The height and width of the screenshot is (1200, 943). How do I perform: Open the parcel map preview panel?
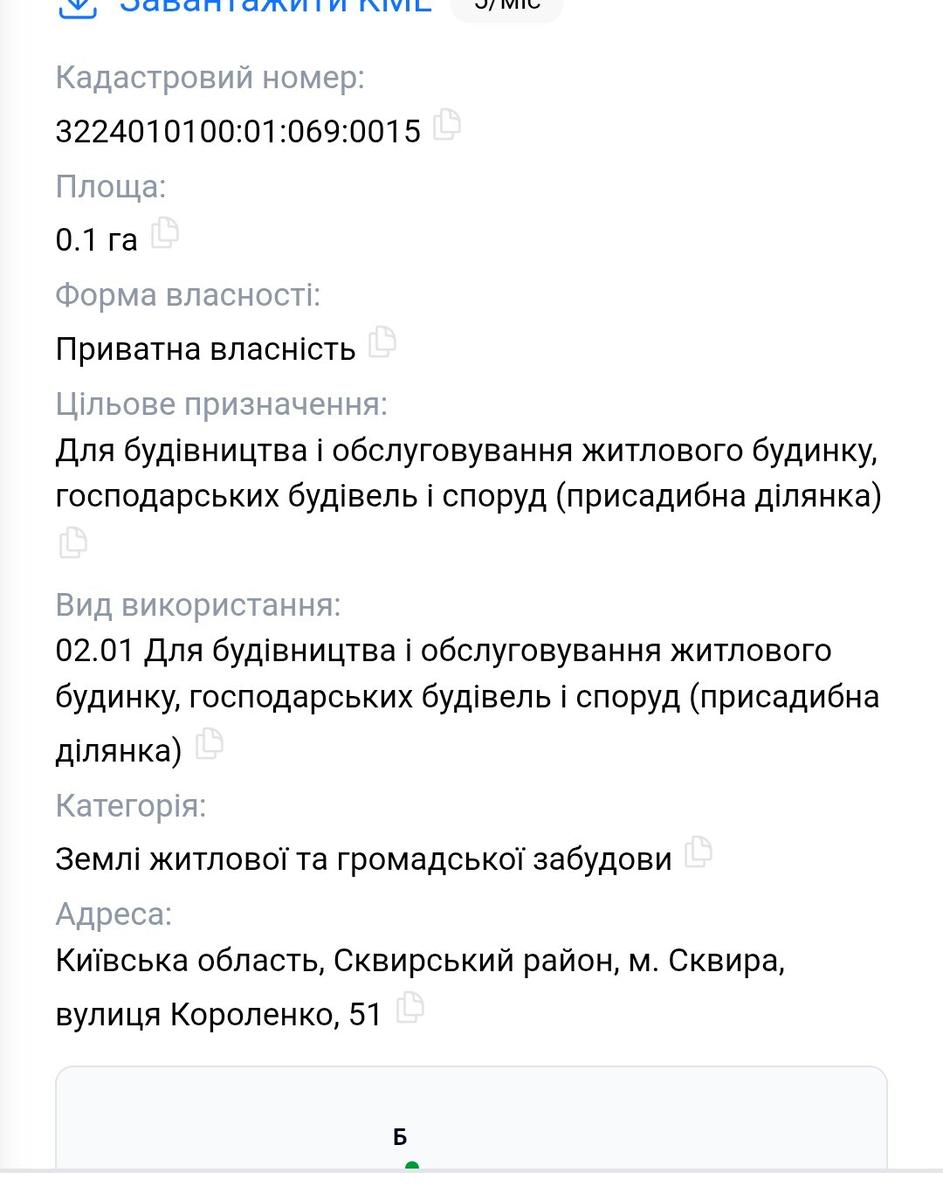coord(471,1118)
